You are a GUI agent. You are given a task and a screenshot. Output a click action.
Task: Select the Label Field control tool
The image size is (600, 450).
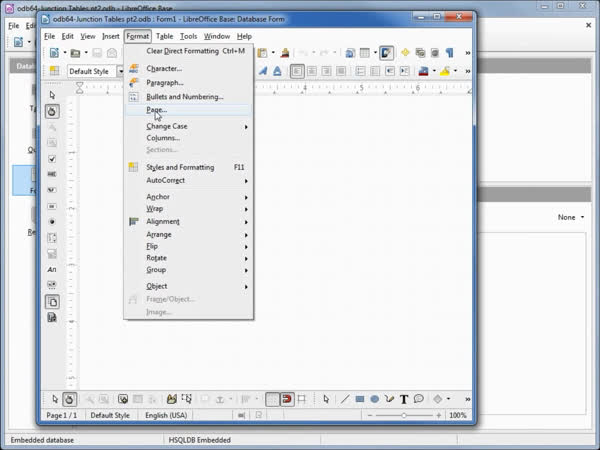(x=52, y=269)
